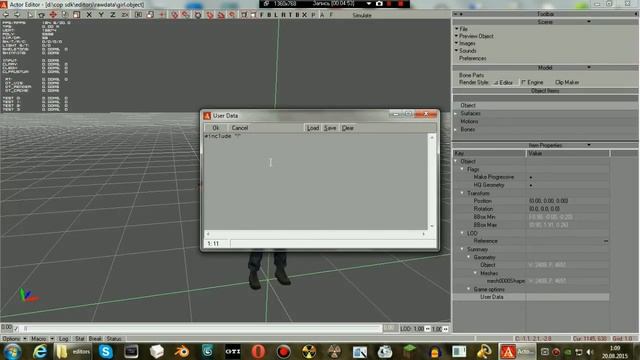Select the User Data property row
640x360 pixels.
(531, 297)
